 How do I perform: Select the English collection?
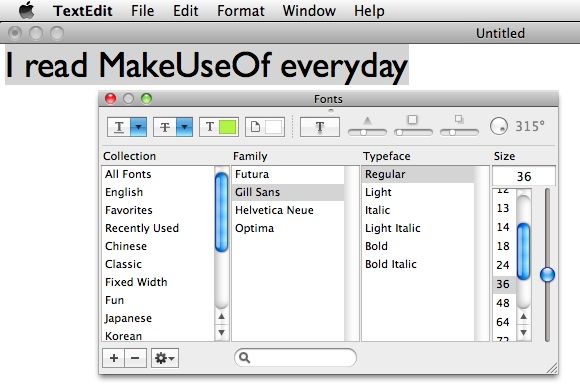(x=158, y=192)
